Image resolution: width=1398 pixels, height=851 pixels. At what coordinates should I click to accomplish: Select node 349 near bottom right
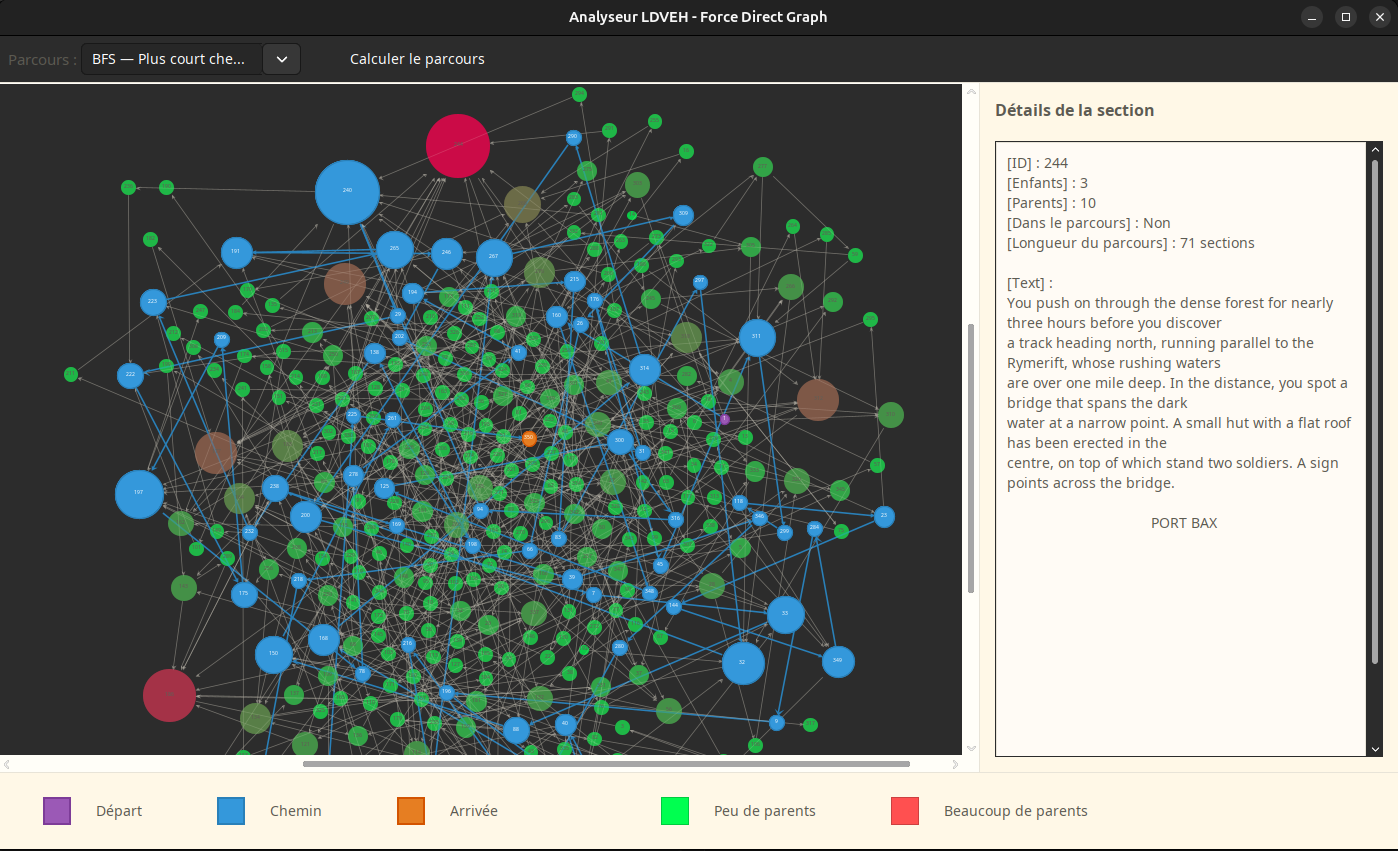(838, 660)
